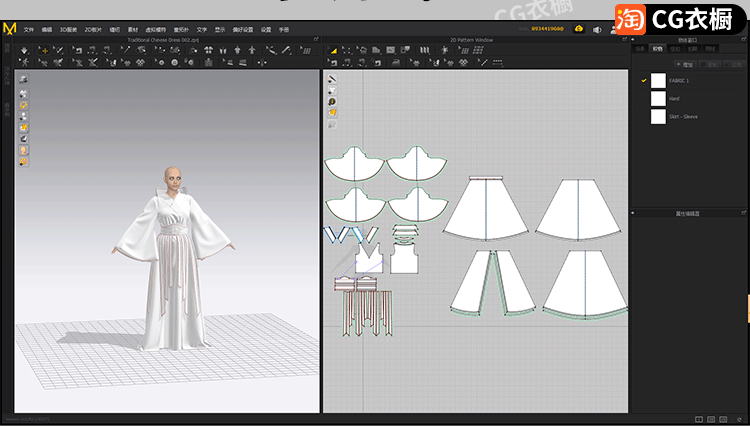The height and width of the screenshot is (426, 750).
Task: Open the 文件 menu
Action: [28, 29]
